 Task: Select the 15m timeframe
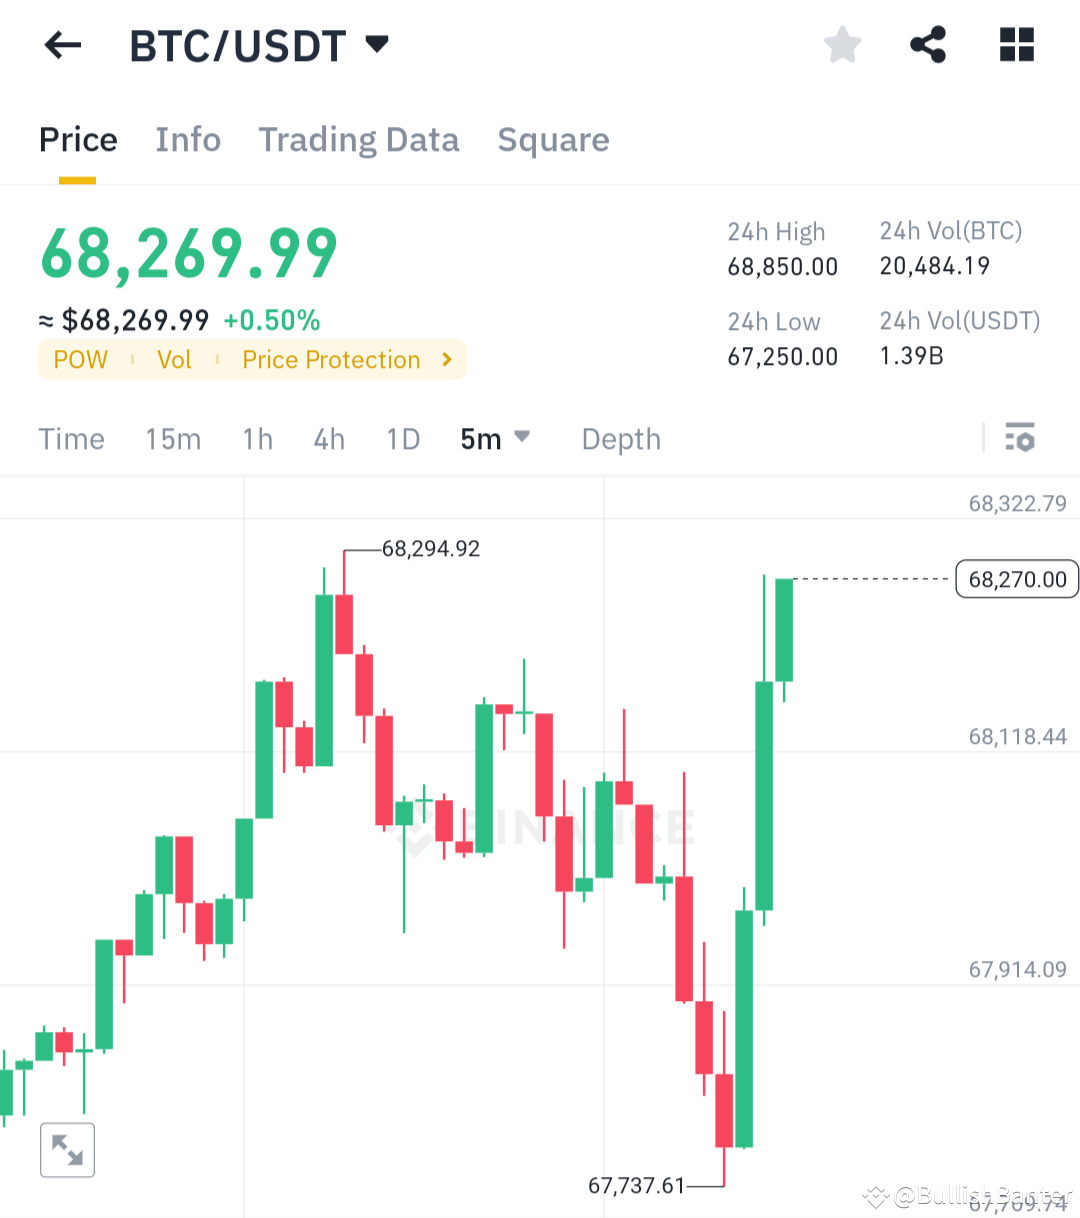(173, 438)
